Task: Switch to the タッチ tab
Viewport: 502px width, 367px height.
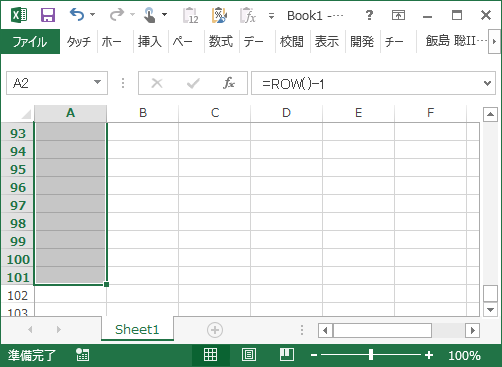Action: pyautogui.click(x=79, y=42)
